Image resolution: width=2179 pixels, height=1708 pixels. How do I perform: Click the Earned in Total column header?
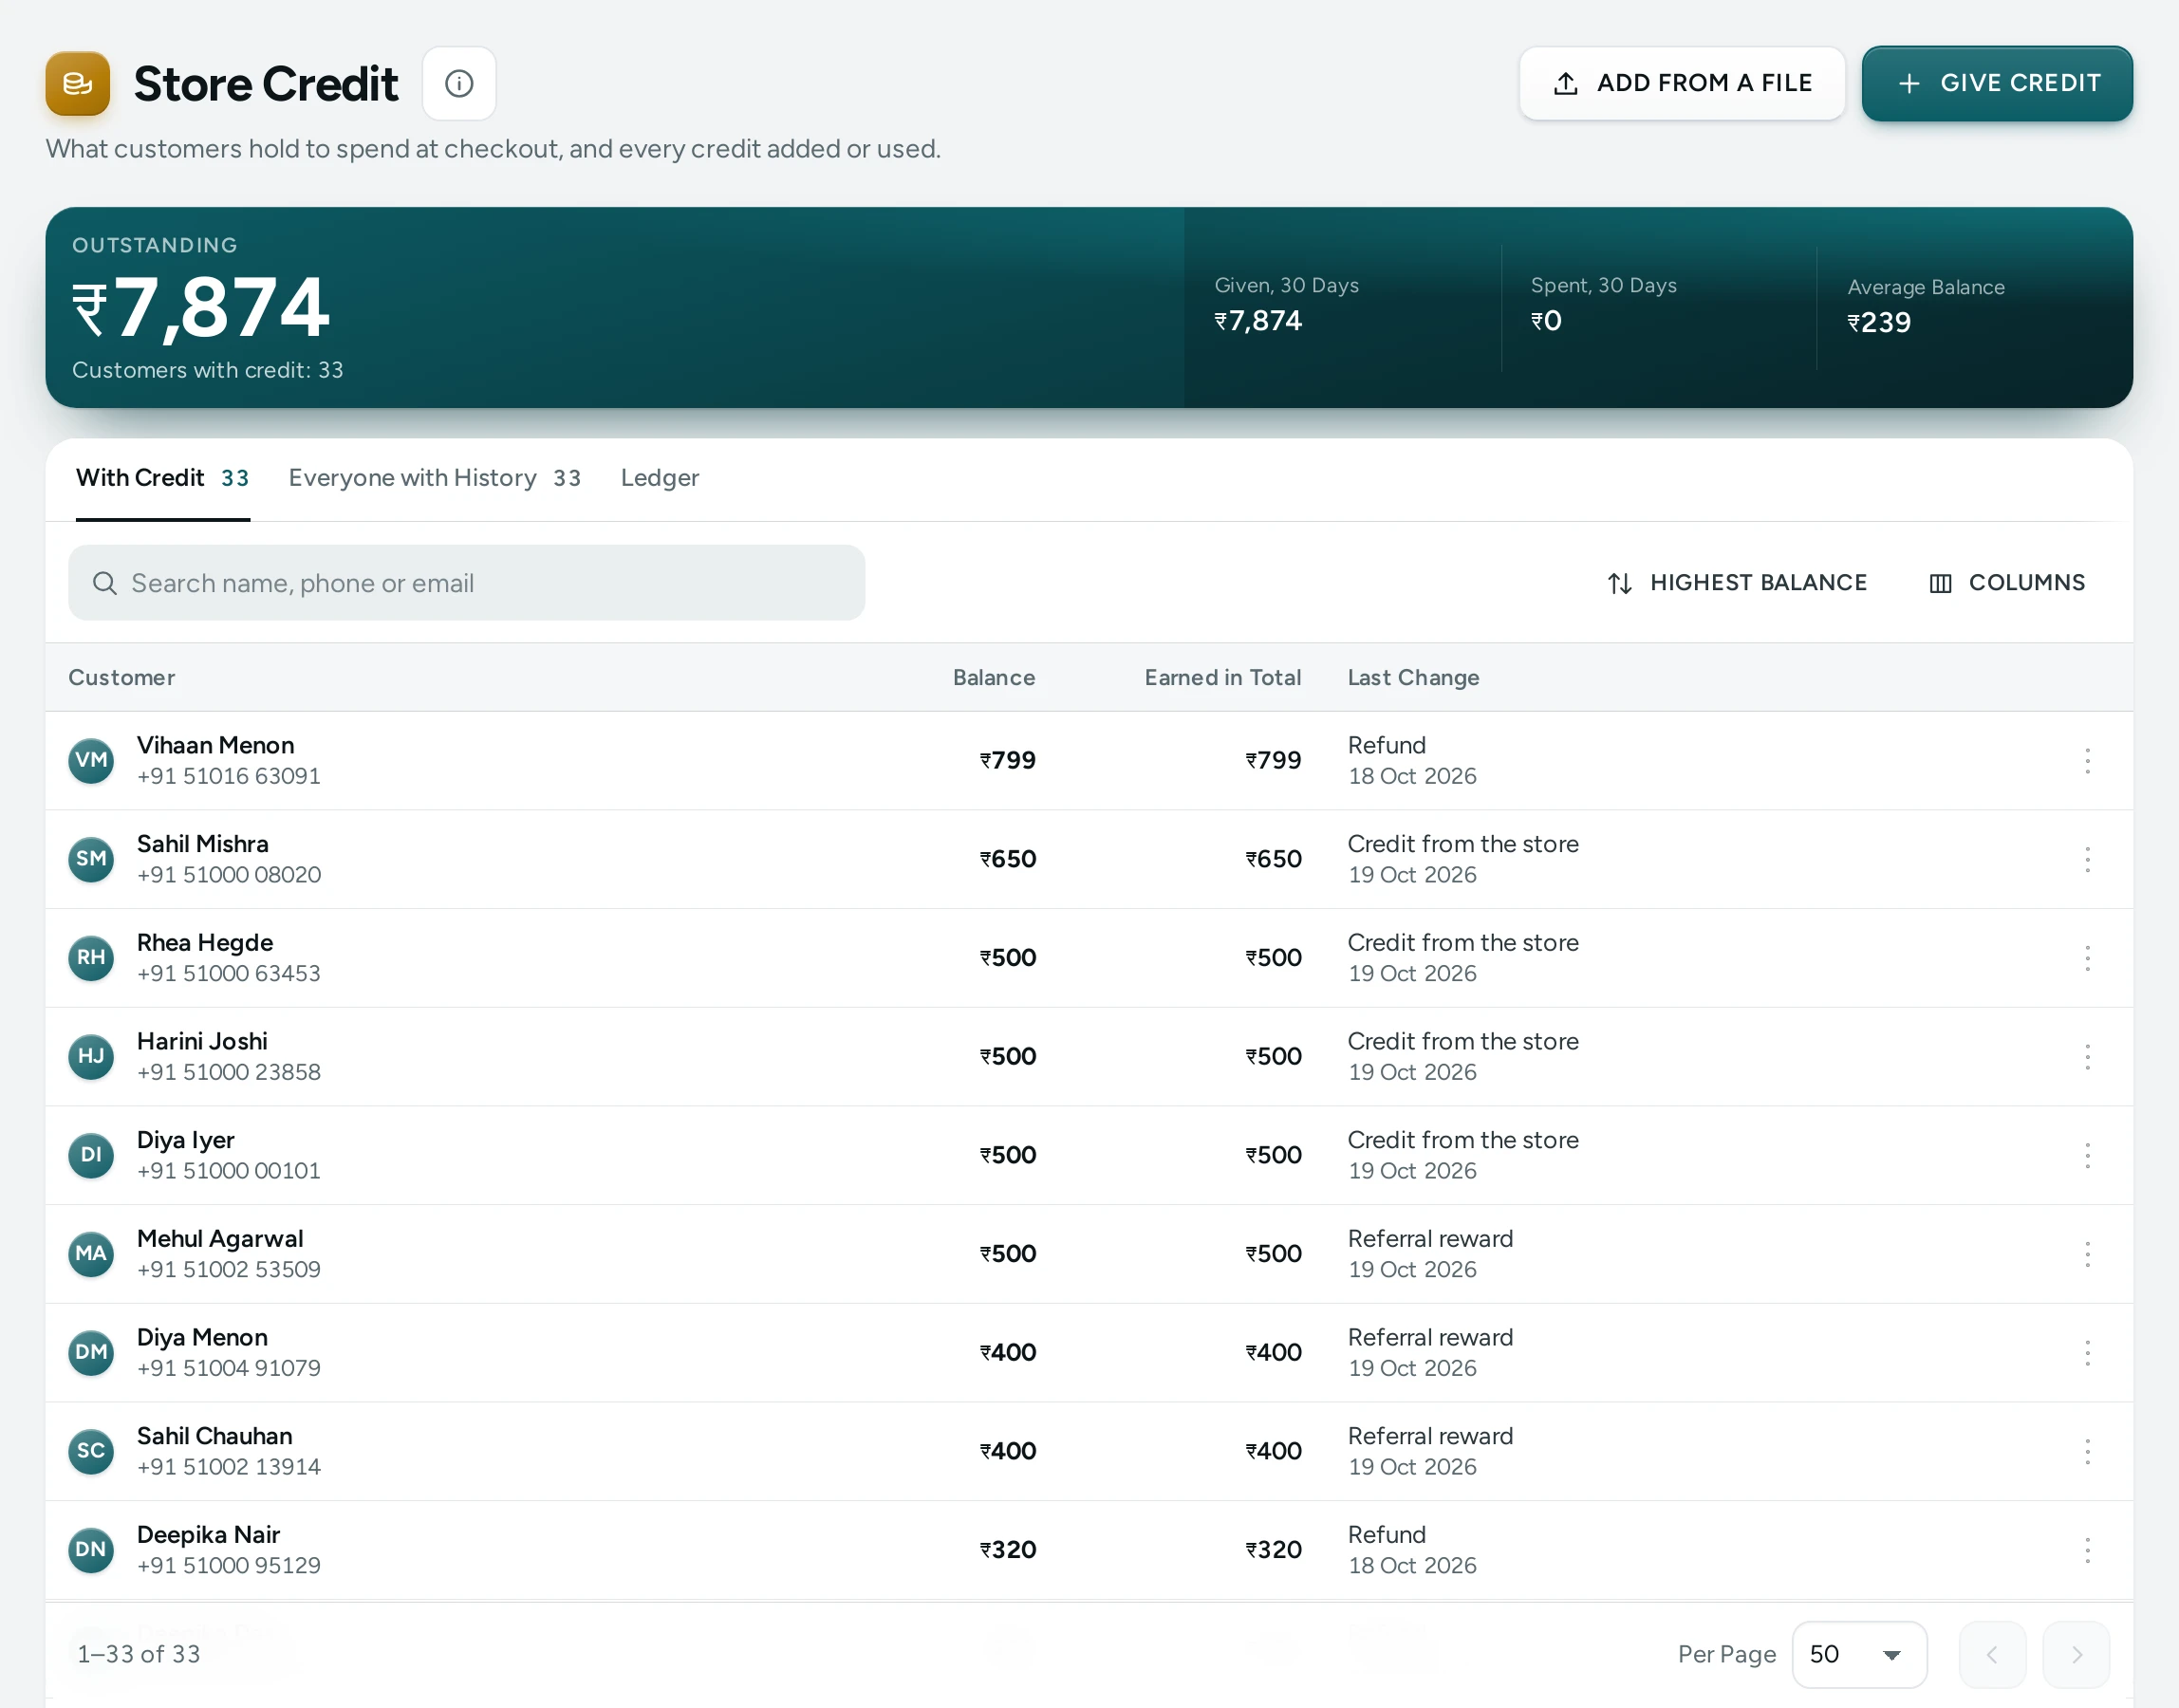point(1223,677)
